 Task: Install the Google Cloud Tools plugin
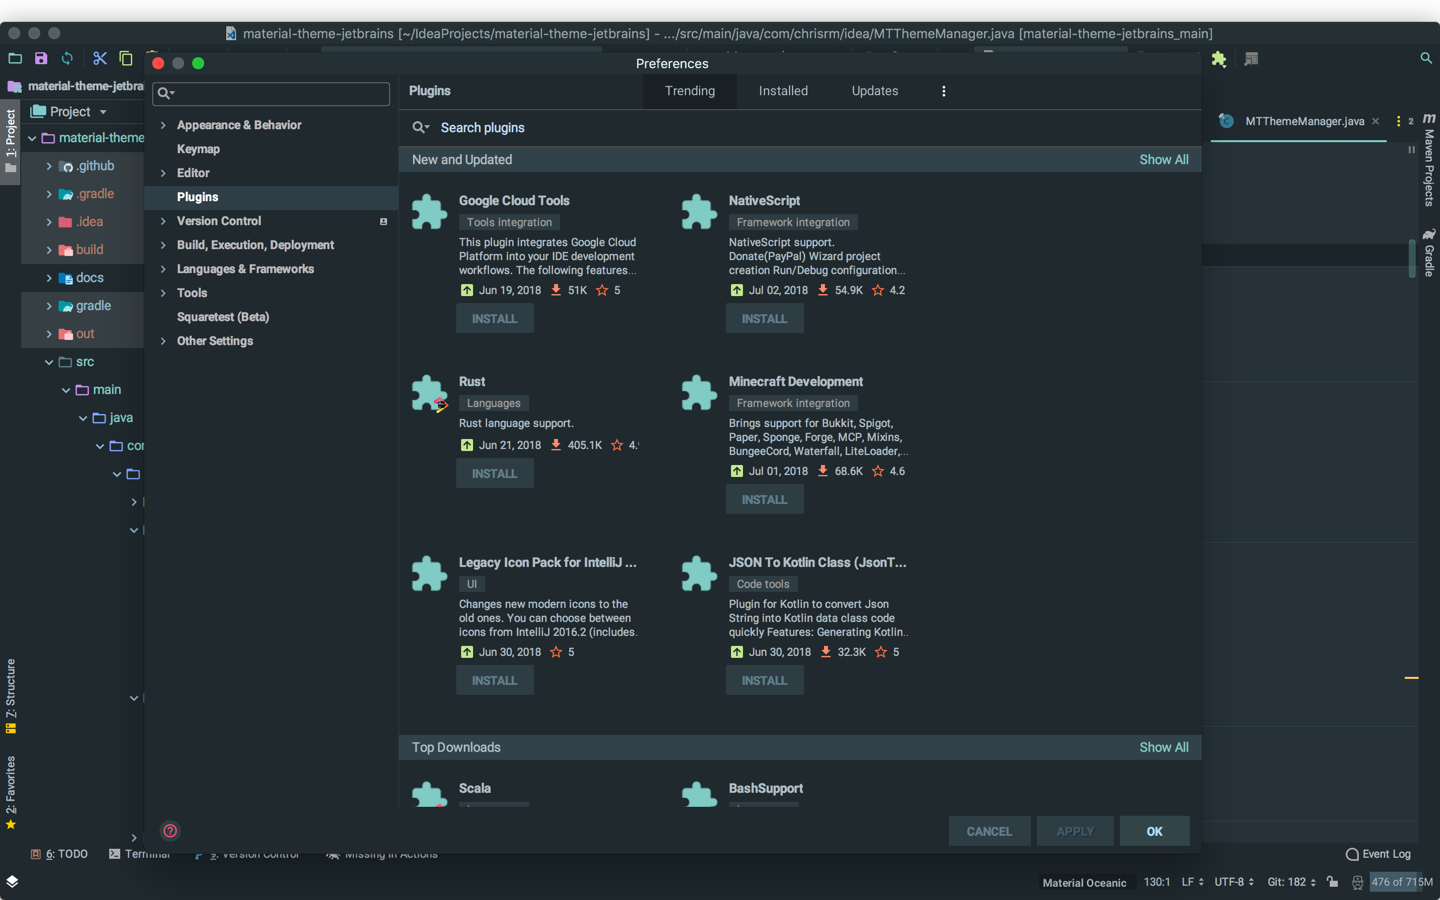[x=495, y=319]
